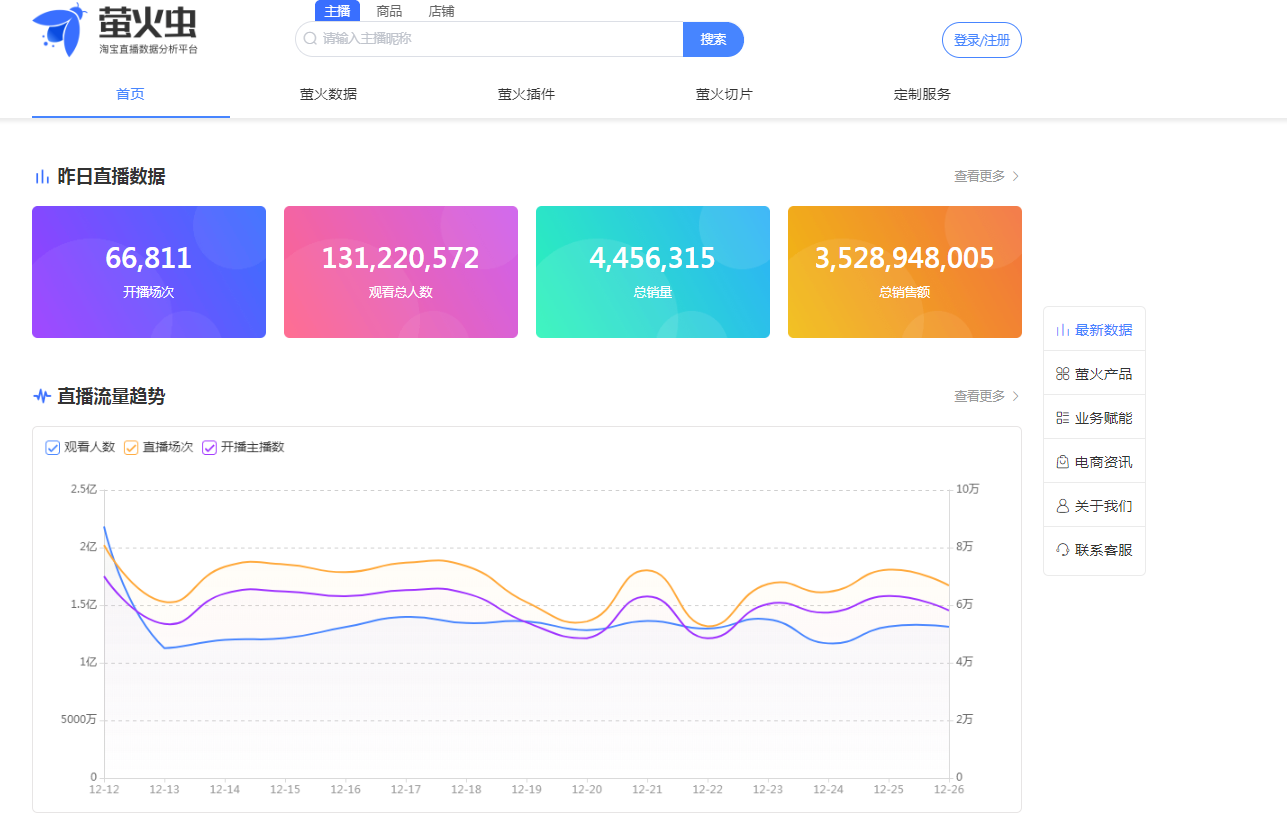Click the 电商资讯 sidebar label

(1104, 462)
